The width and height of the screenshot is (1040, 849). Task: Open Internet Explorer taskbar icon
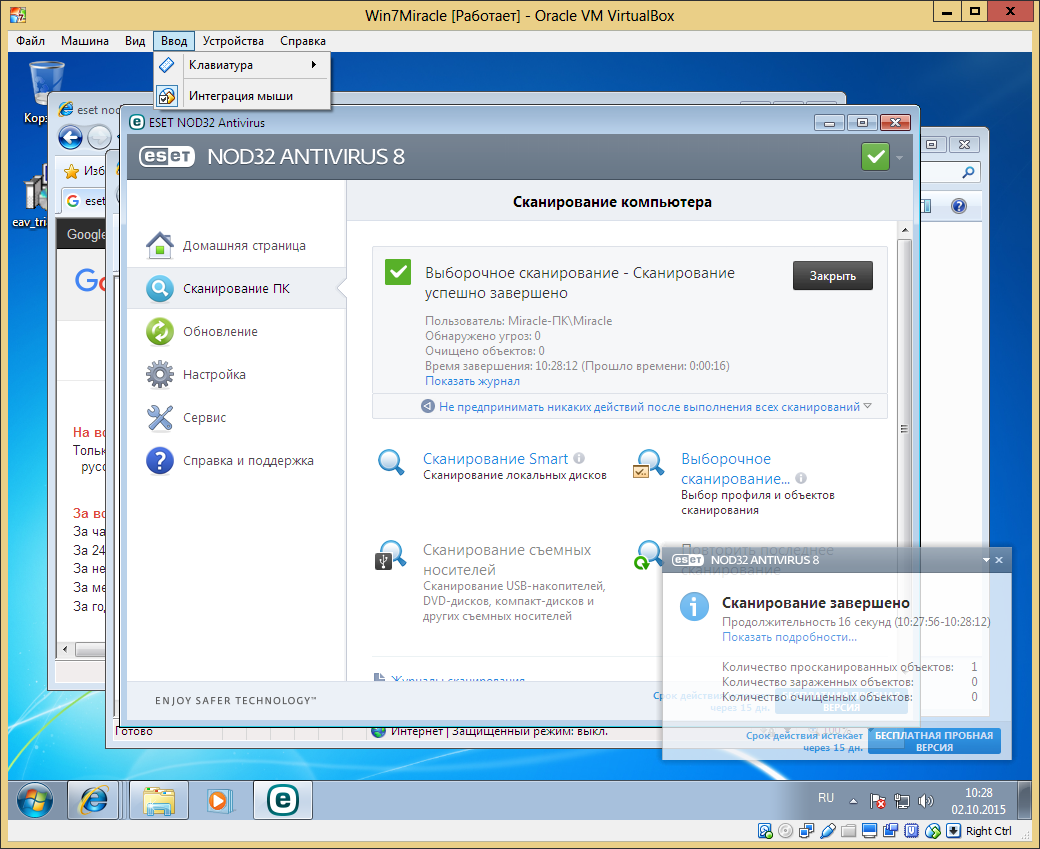pos(93,800)
